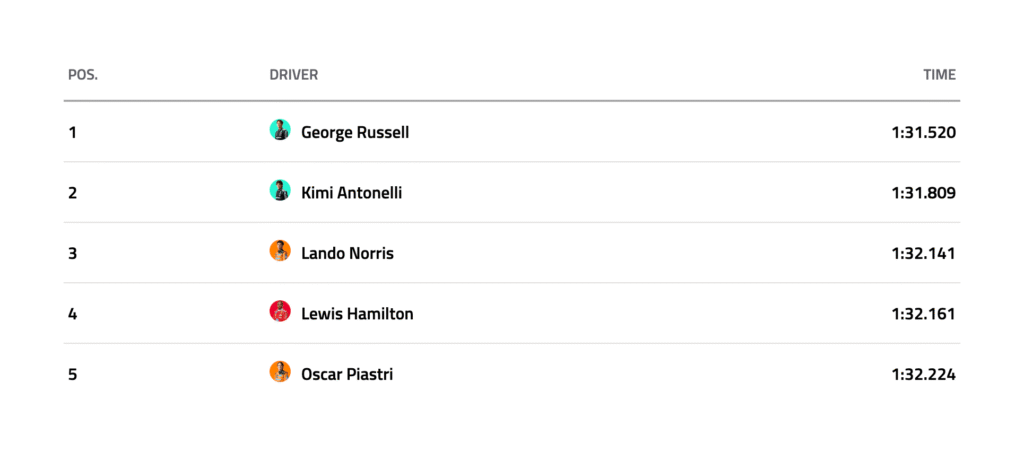Open Kimi Antonelli driver name link
Viewport: 1024px width, 451px height.
click(x=351, y=192)
